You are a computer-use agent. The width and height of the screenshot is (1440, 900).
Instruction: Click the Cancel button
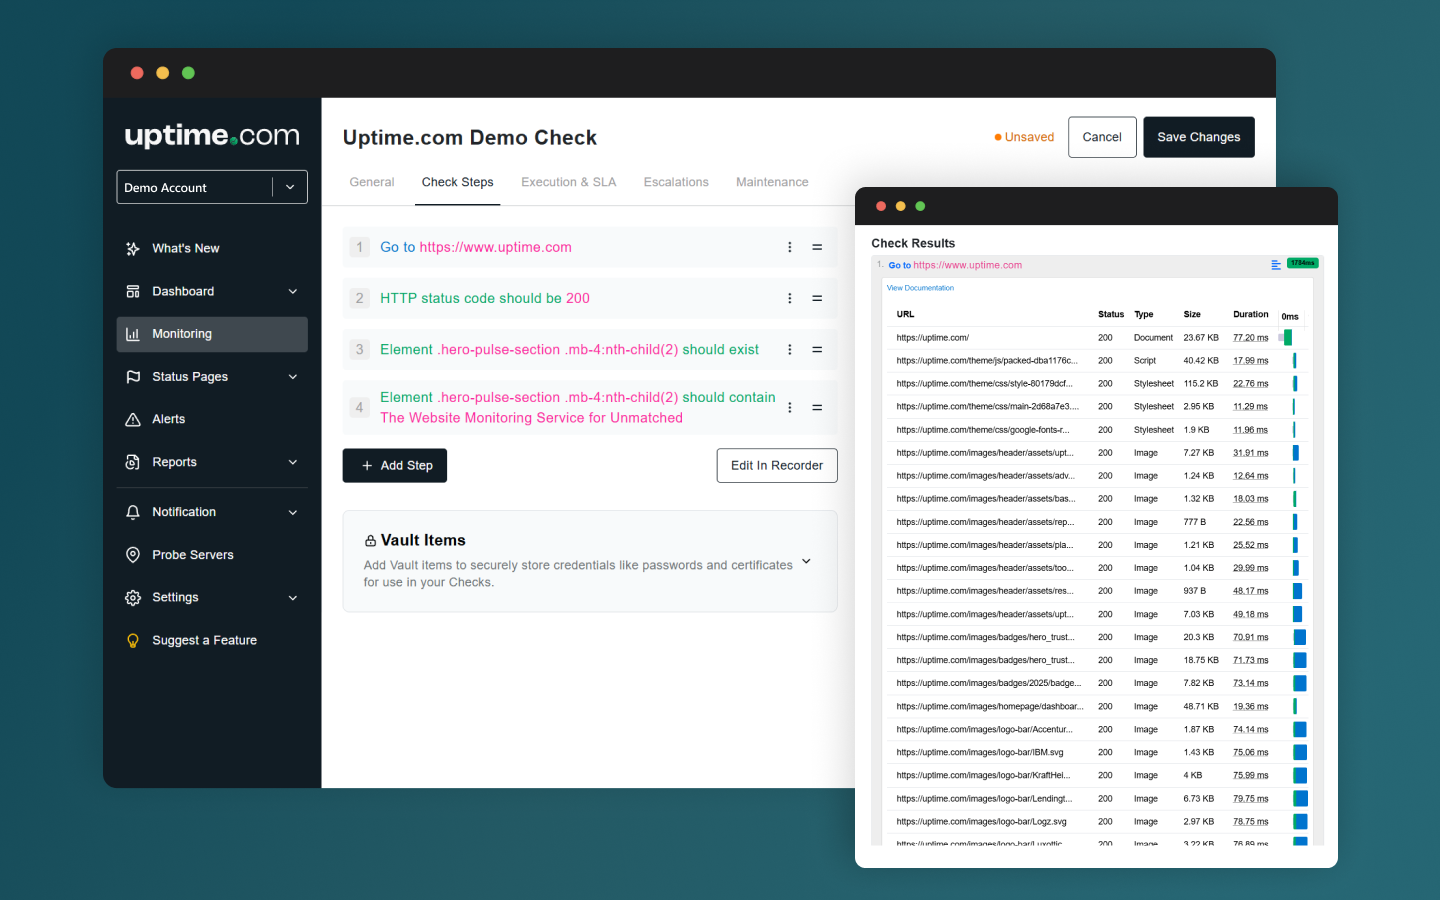point(1102,137)
